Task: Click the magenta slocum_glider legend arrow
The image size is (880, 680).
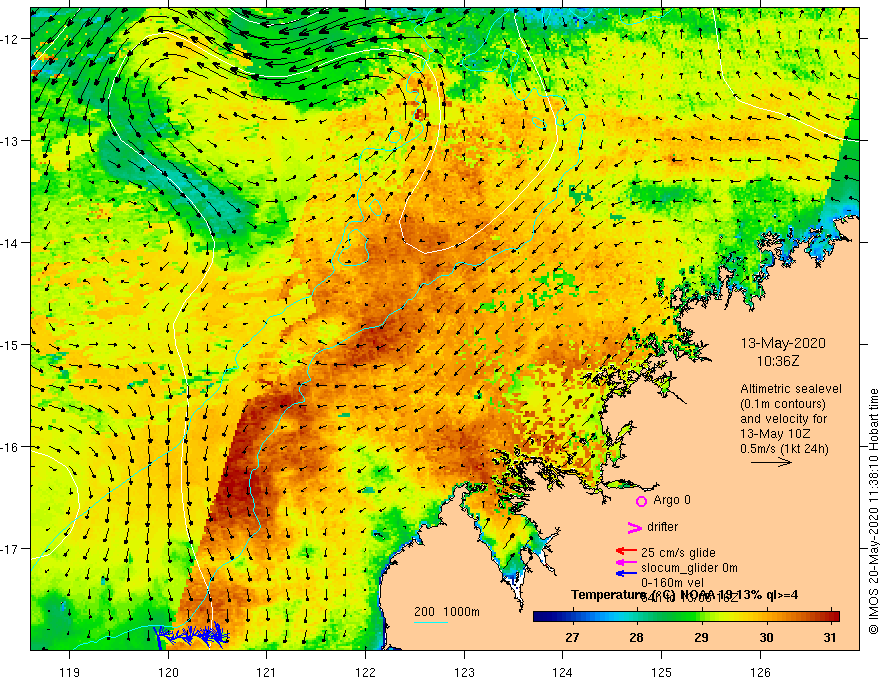Action: (626, 562)
